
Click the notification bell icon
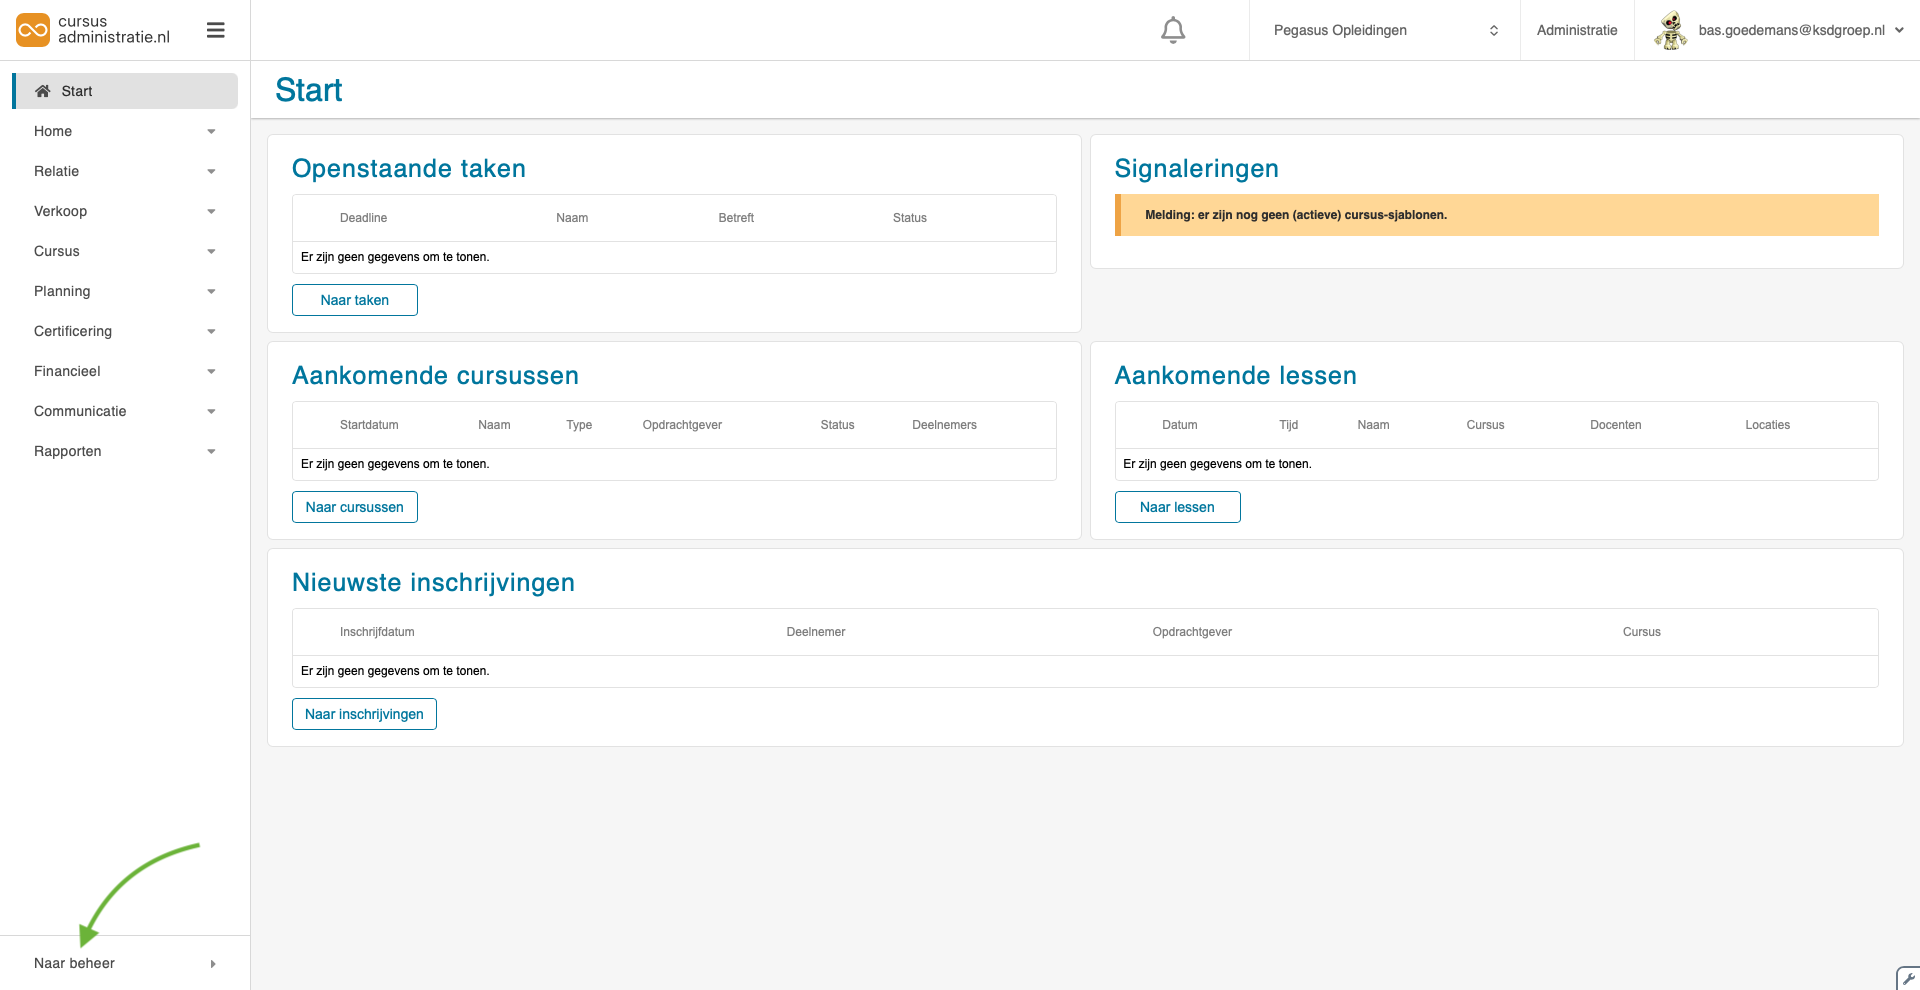pos(1173,30)
